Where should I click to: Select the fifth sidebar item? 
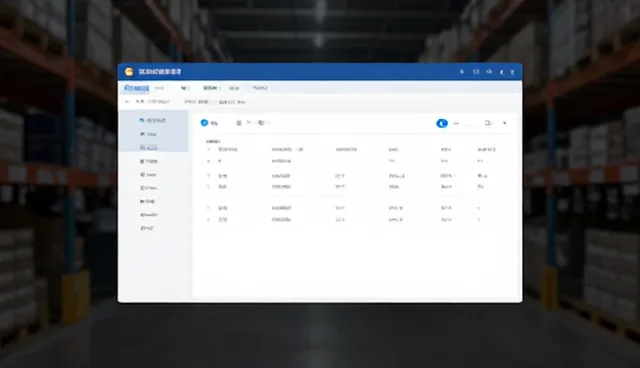(148, 175)
